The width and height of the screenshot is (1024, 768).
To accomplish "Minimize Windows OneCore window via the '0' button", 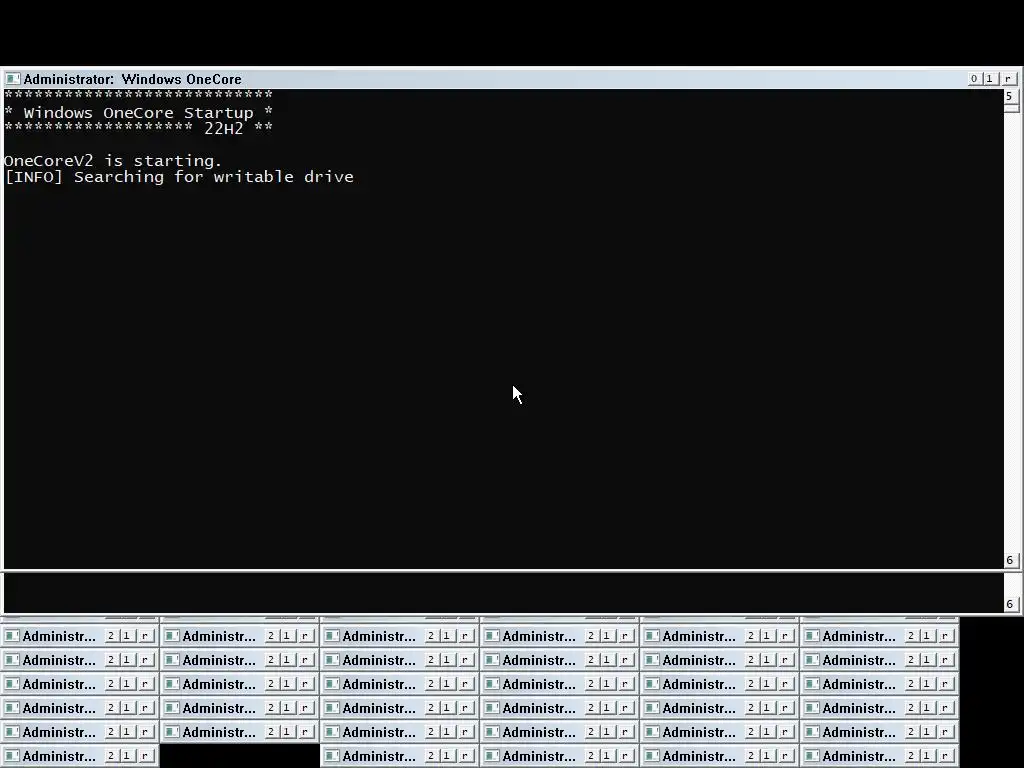I will [x=974, y=78].
